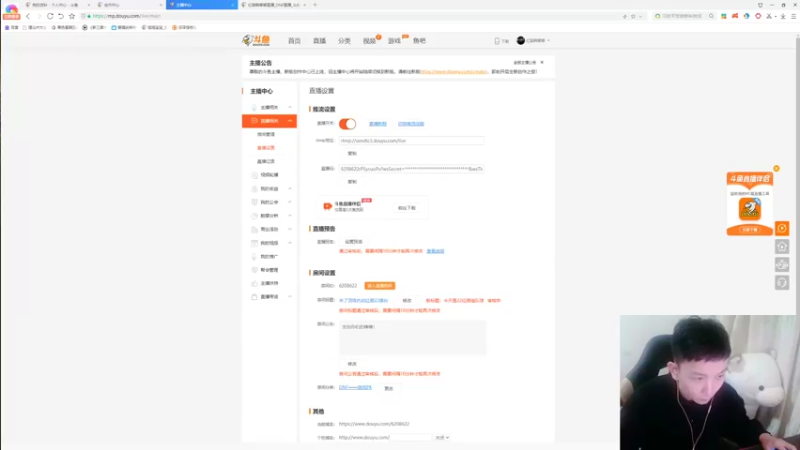This screenshot has height=450, width=800.
Task: Click the copy button under the stream code field
Action: pyautogui.click(x=352, y=182)
